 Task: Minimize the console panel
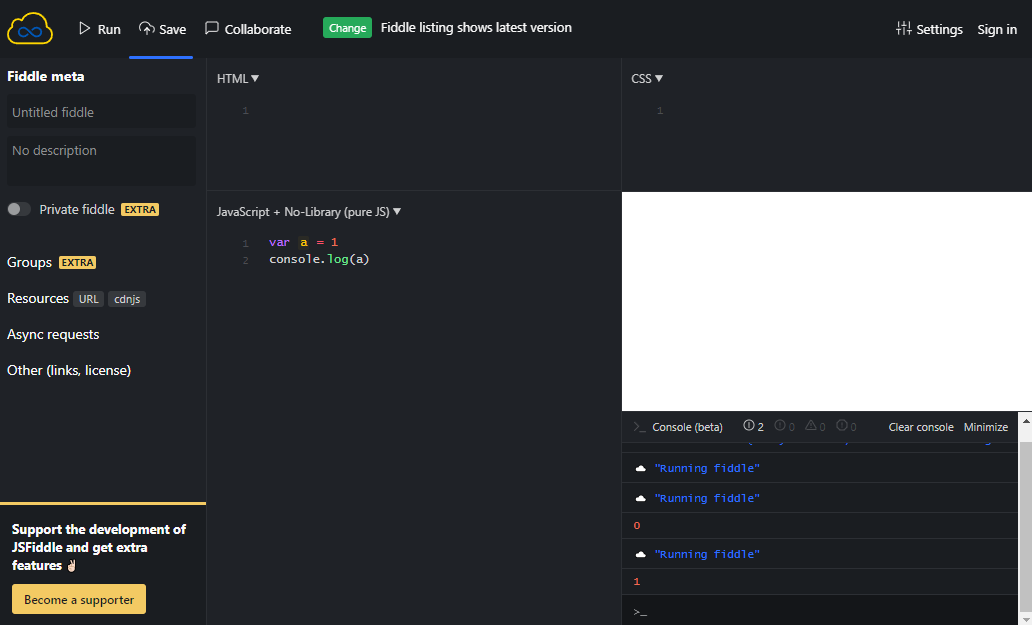pos(985,427)
